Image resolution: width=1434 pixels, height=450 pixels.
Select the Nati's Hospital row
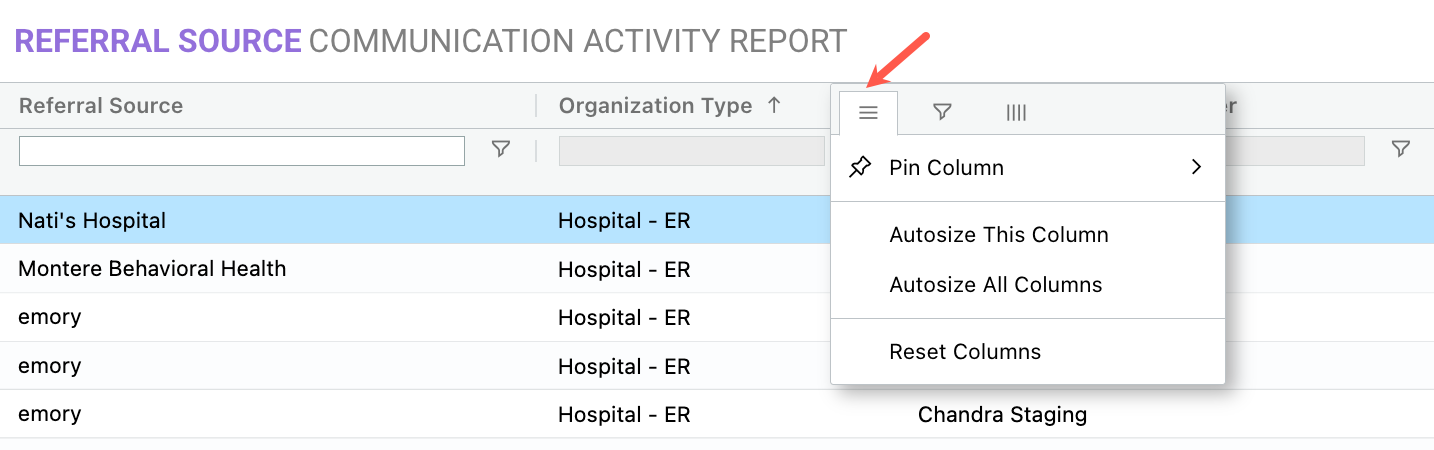(x=92, y=221)
